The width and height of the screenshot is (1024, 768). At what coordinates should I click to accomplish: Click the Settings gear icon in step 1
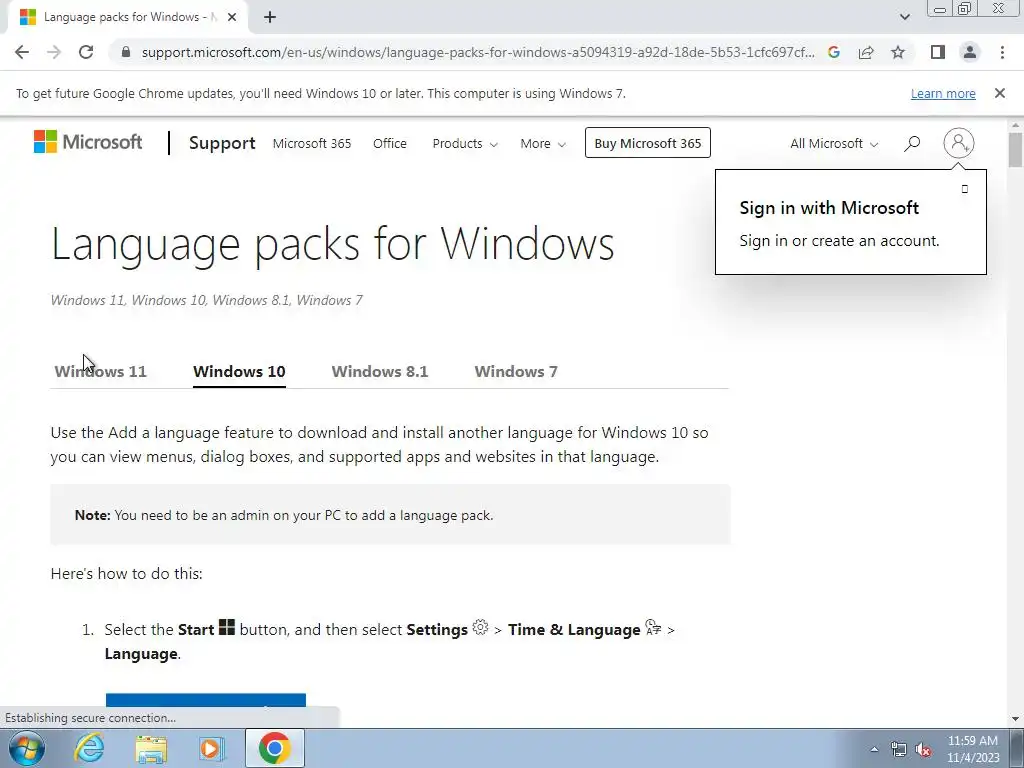(x=480, y=627)
